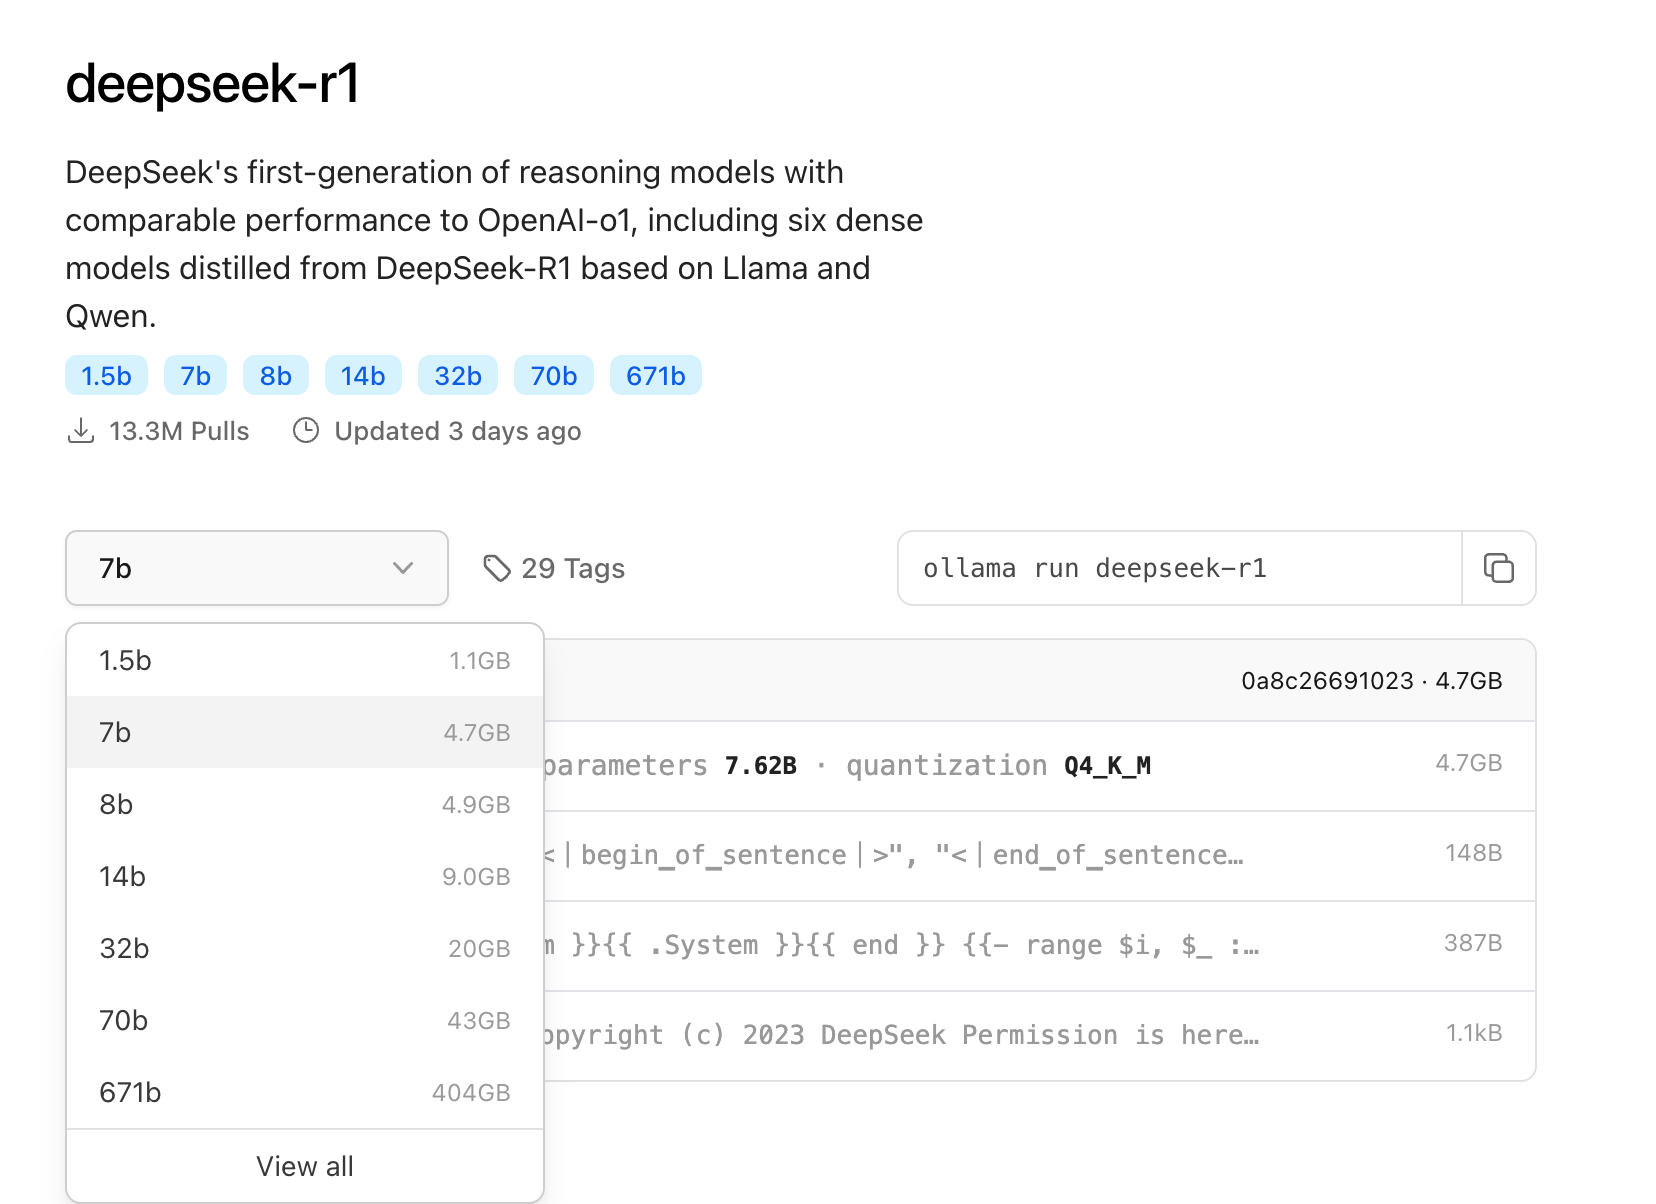Image resolution: width=1656 pixels, height=1204 pixels.
Task: Select the 671b 404GB option
Action: pos(304,1093)
